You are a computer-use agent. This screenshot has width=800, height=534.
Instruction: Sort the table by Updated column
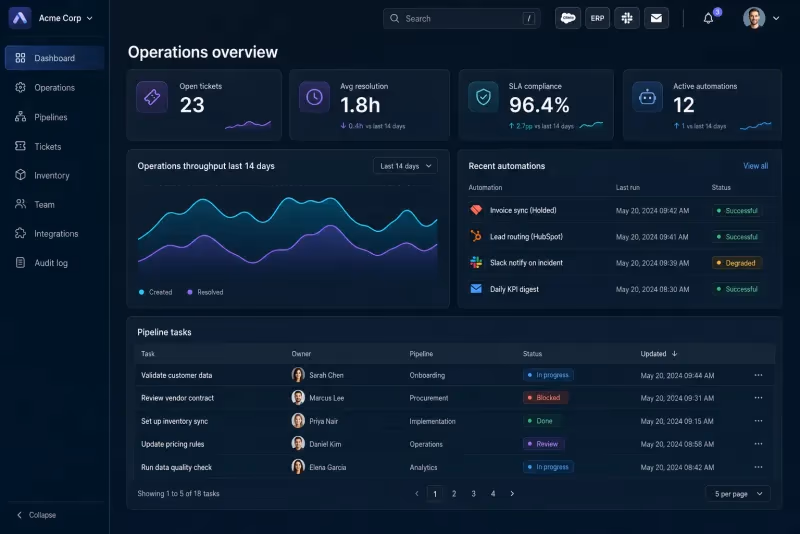(659, 353)
